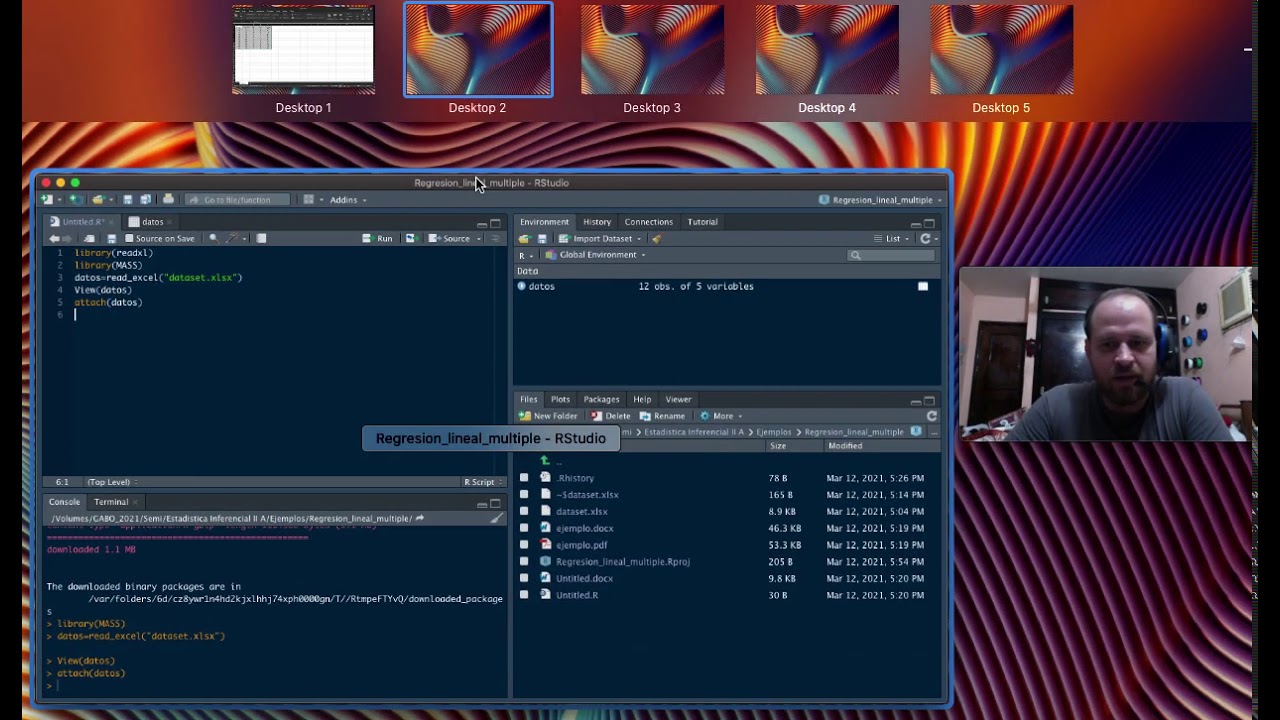This screenshot has width=1280, height=720.
Task: Click the go-to-directory arrow in console path
Action: pyautogui.click(x=420, y=518)
